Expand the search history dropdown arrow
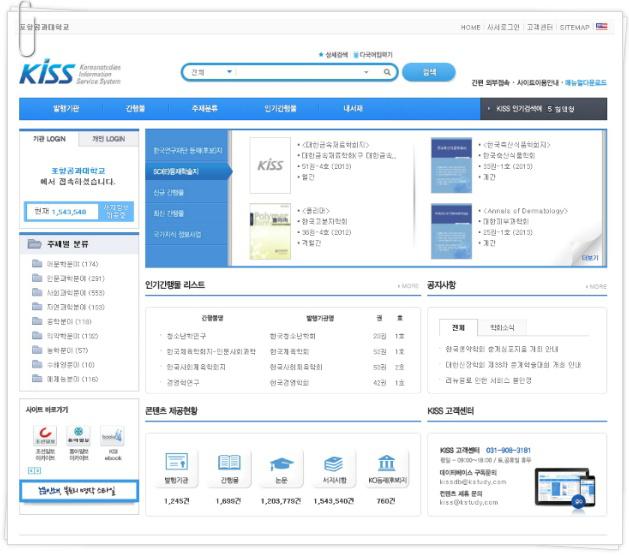 [366, 72]
